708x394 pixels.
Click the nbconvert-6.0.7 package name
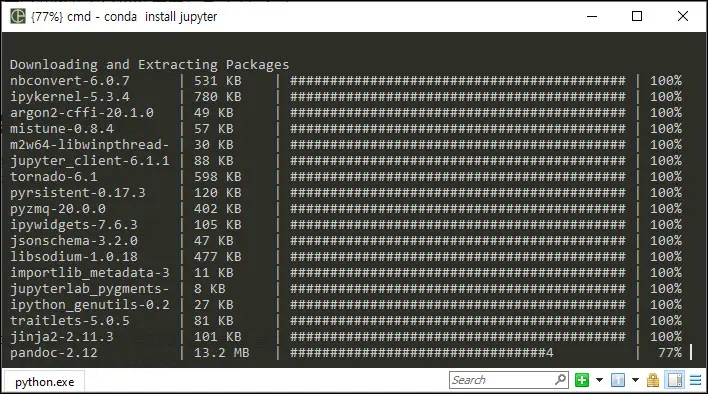coord(70,81)
